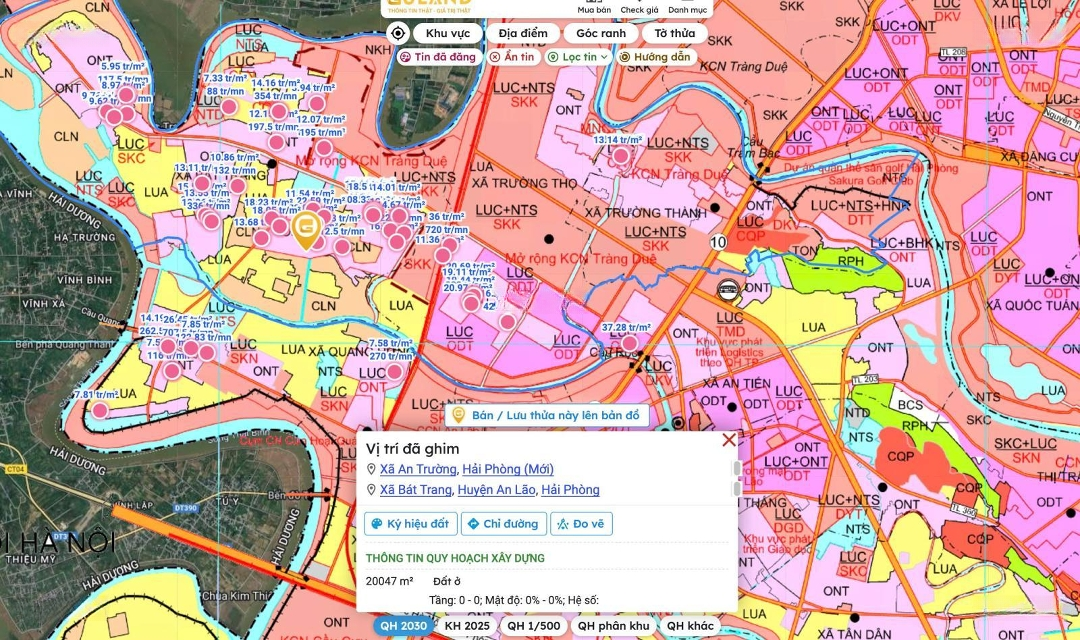Expand the Lọc tin filter dropdown

578,57
